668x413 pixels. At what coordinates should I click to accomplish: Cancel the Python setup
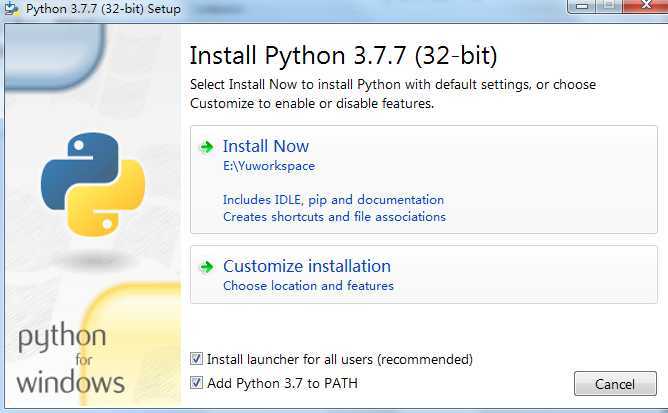(x=615, y=384)
